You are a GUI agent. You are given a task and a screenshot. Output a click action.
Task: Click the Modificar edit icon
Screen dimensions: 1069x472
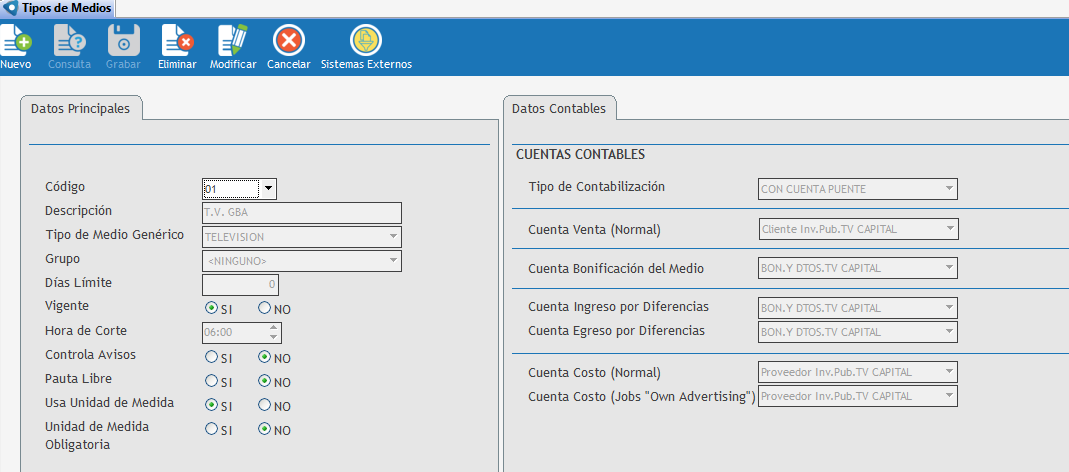[x=233, y=41]
